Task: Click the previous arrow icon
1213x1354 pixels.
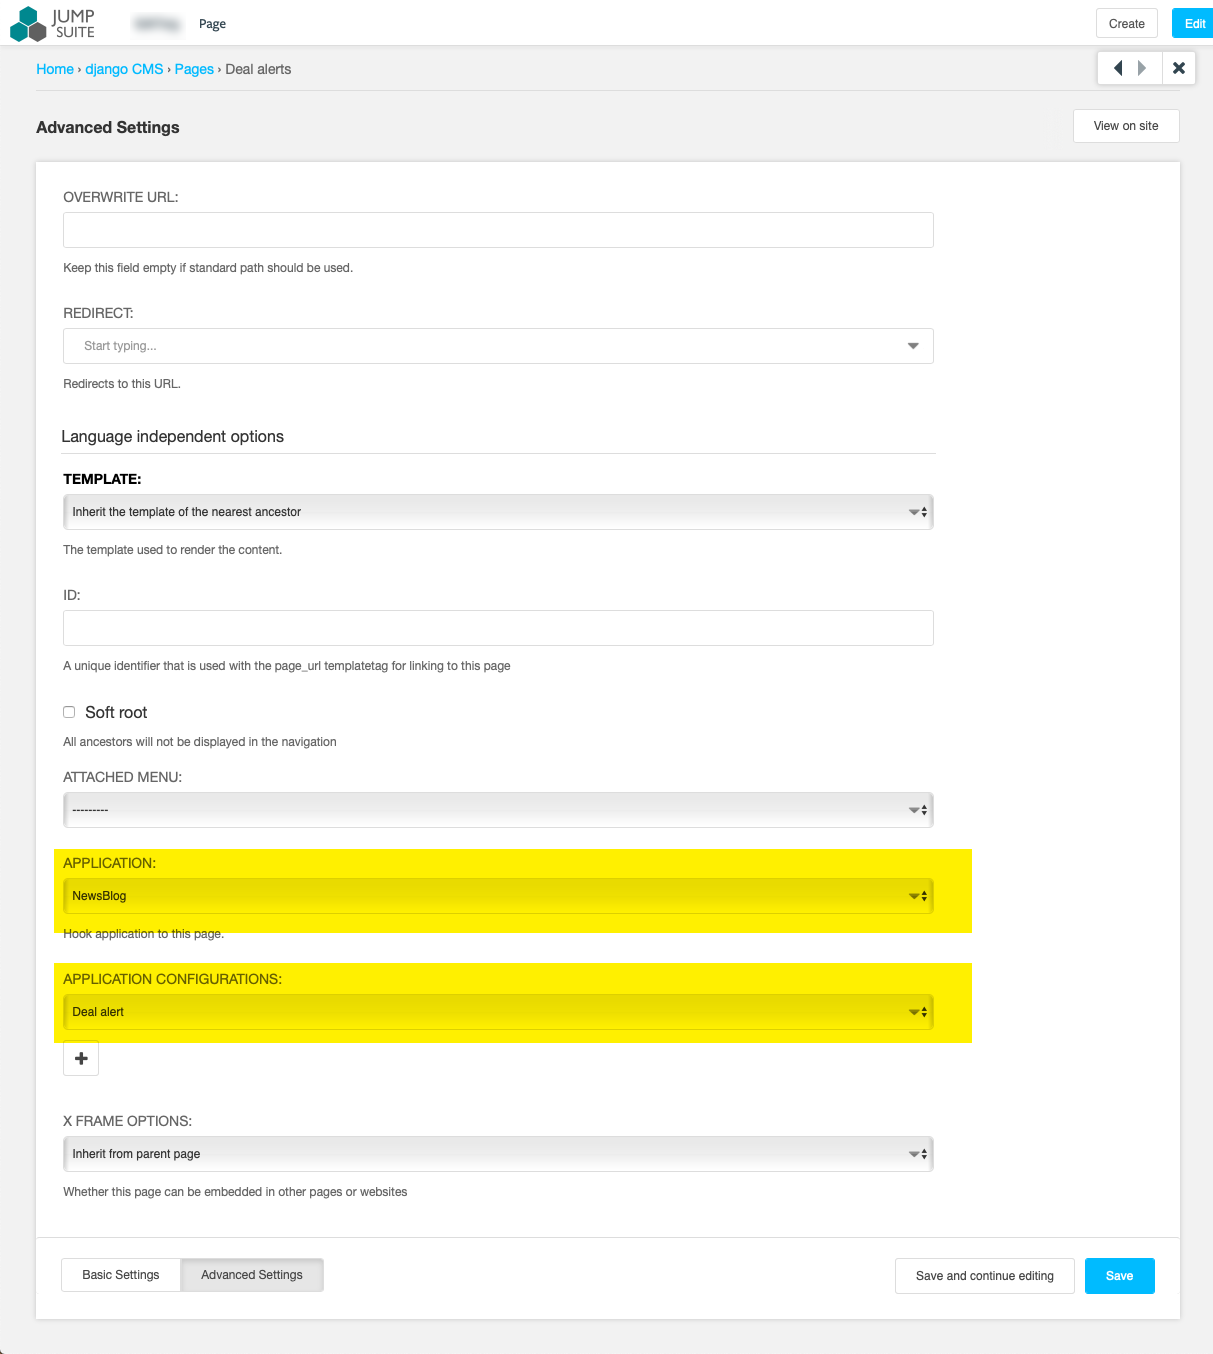Action: [x=1118, y=68]
